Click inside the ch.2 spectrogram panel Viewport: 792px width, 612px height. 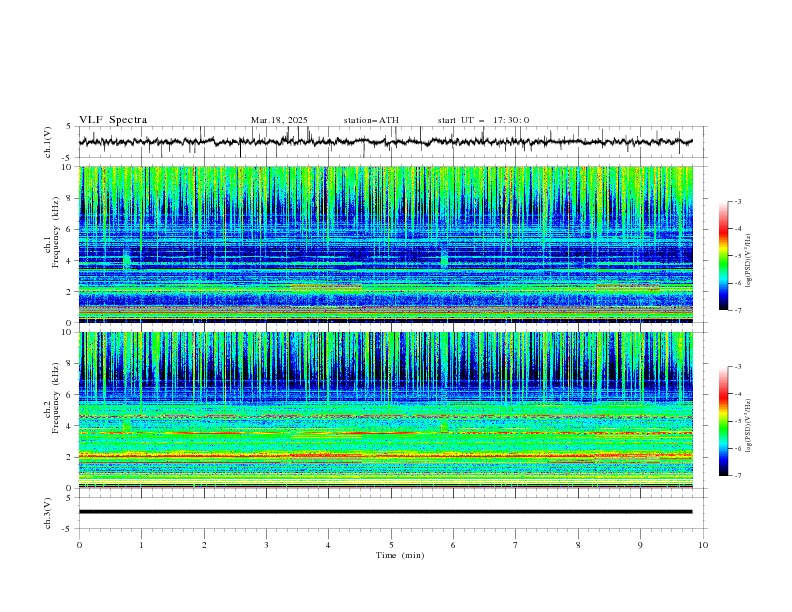(x=386, y=410)
